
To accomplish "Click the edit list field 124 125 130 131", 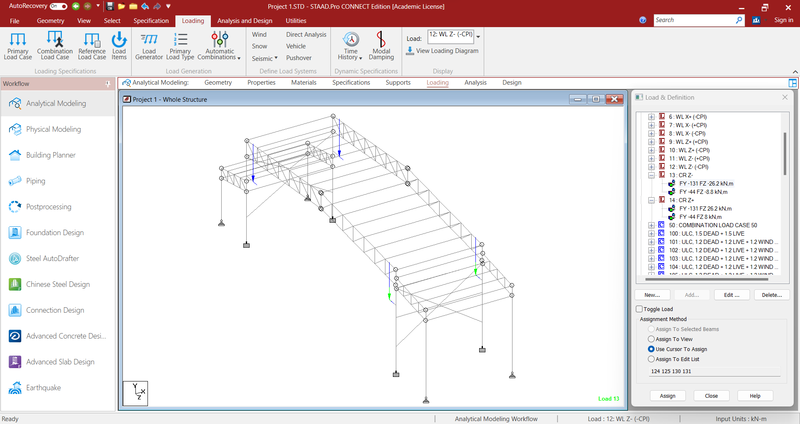I will point(714,371).
